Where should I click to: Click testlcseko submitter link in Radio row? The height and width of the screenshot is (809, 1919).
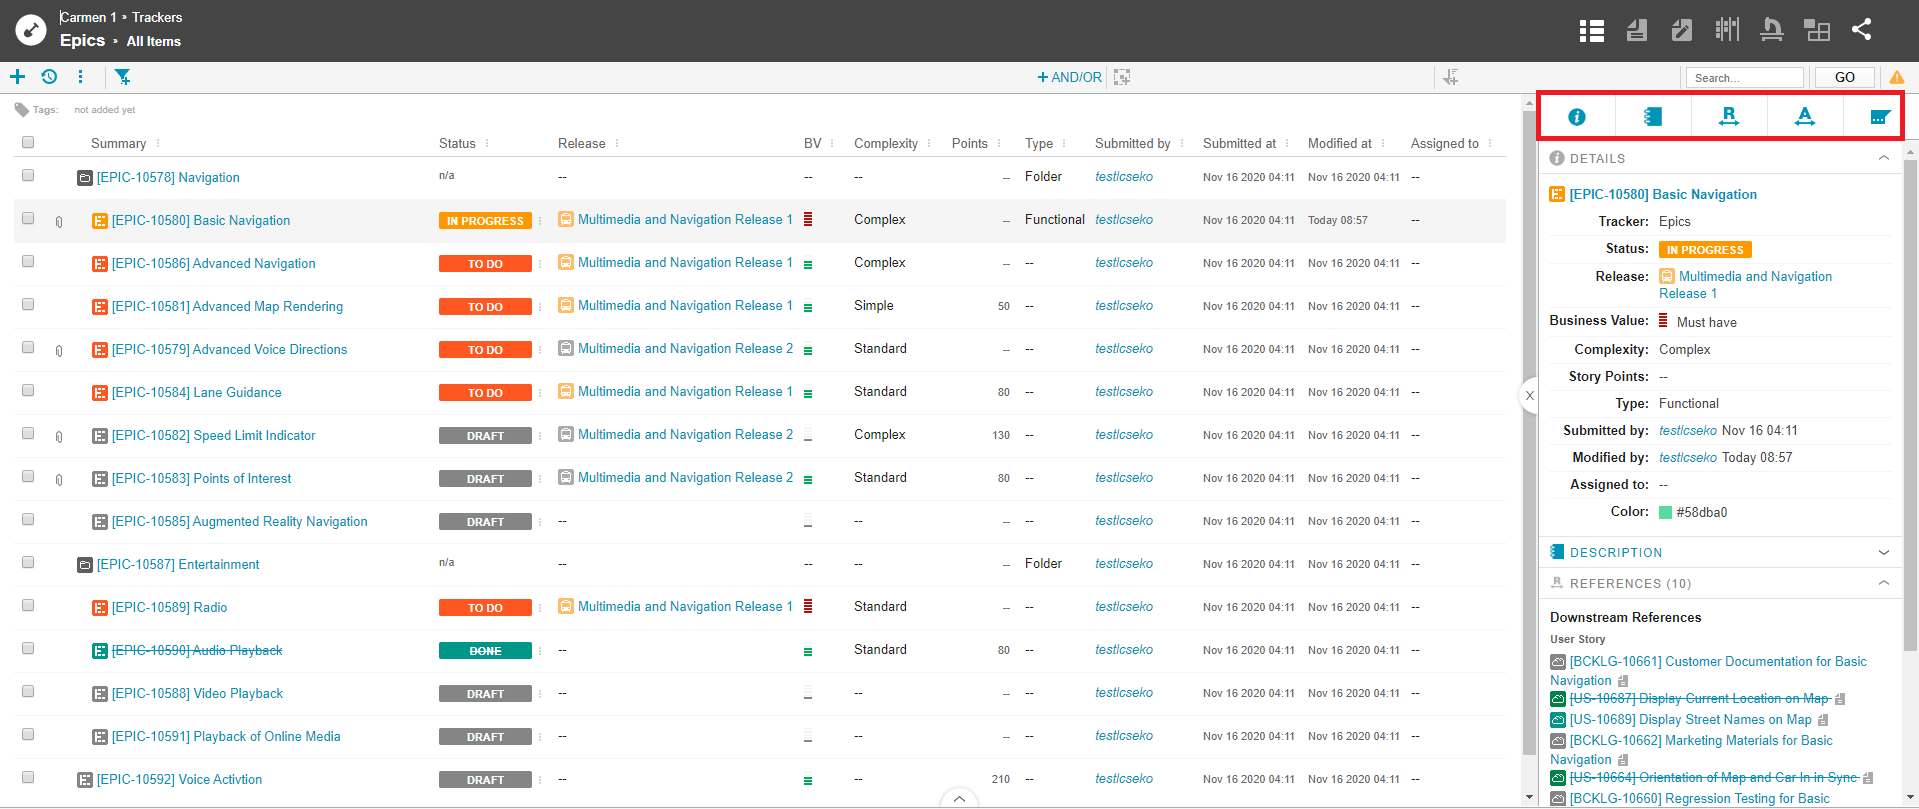click(1124, 607)
